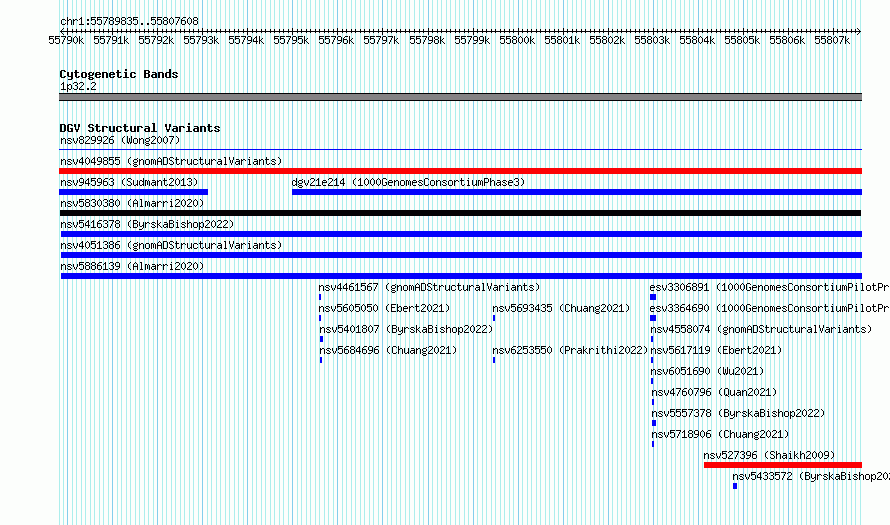
Task: Click the 55800k ruler tick label
Action: pos(517,40)
